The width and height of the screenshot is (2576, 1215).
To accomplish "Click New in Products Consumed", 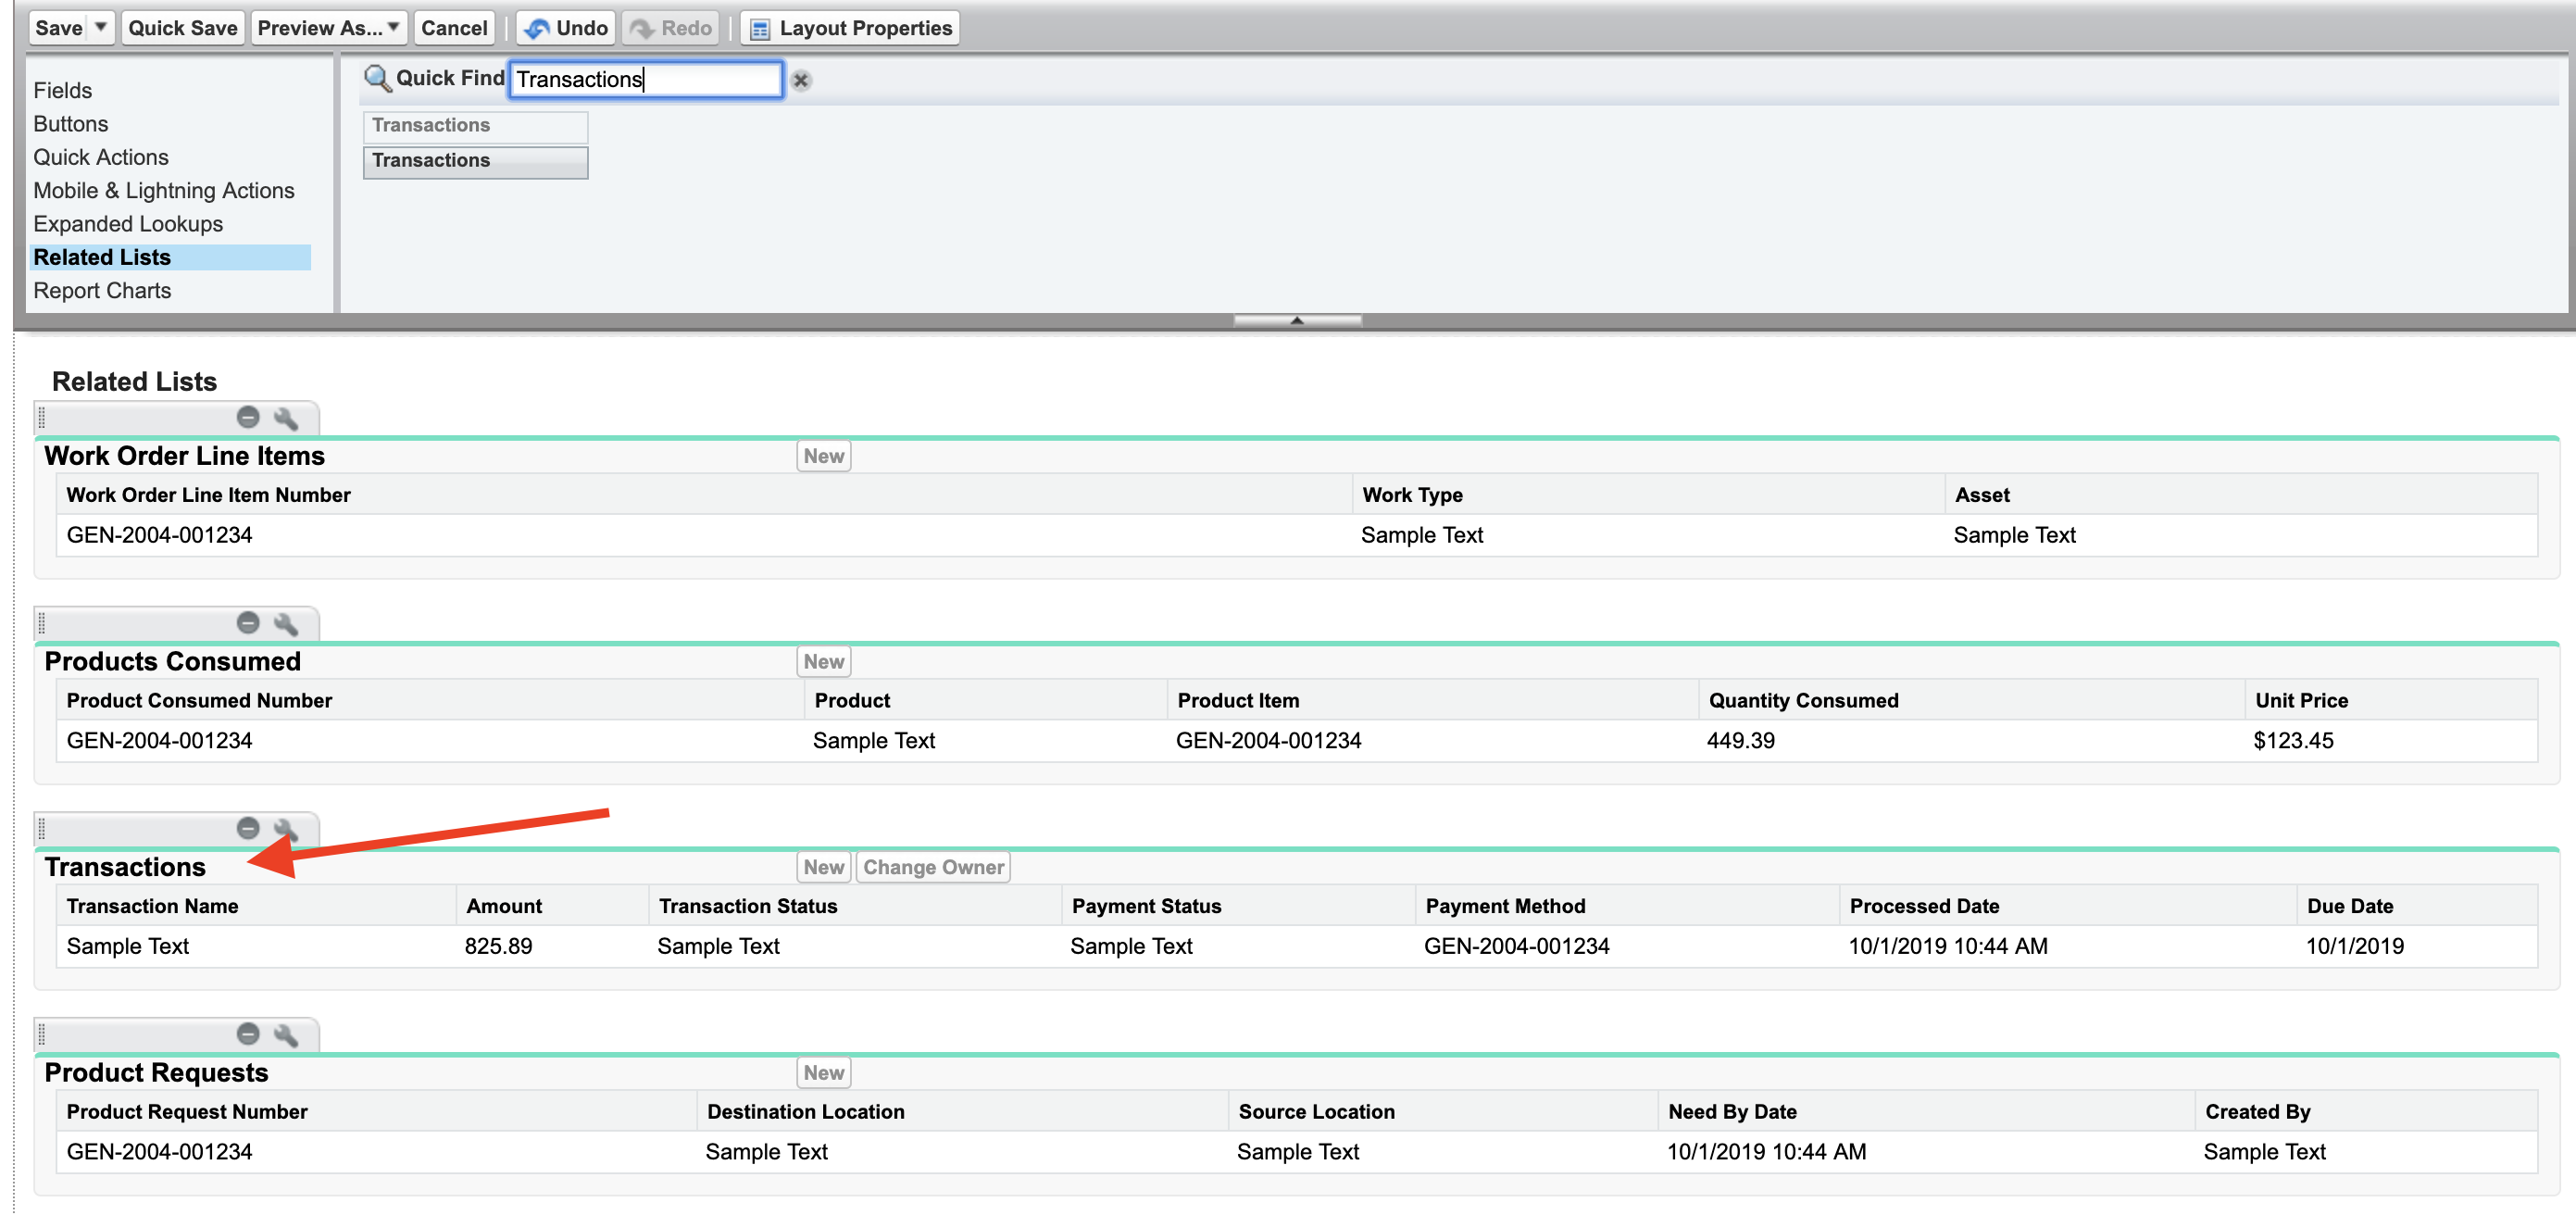I will point(824,662).
